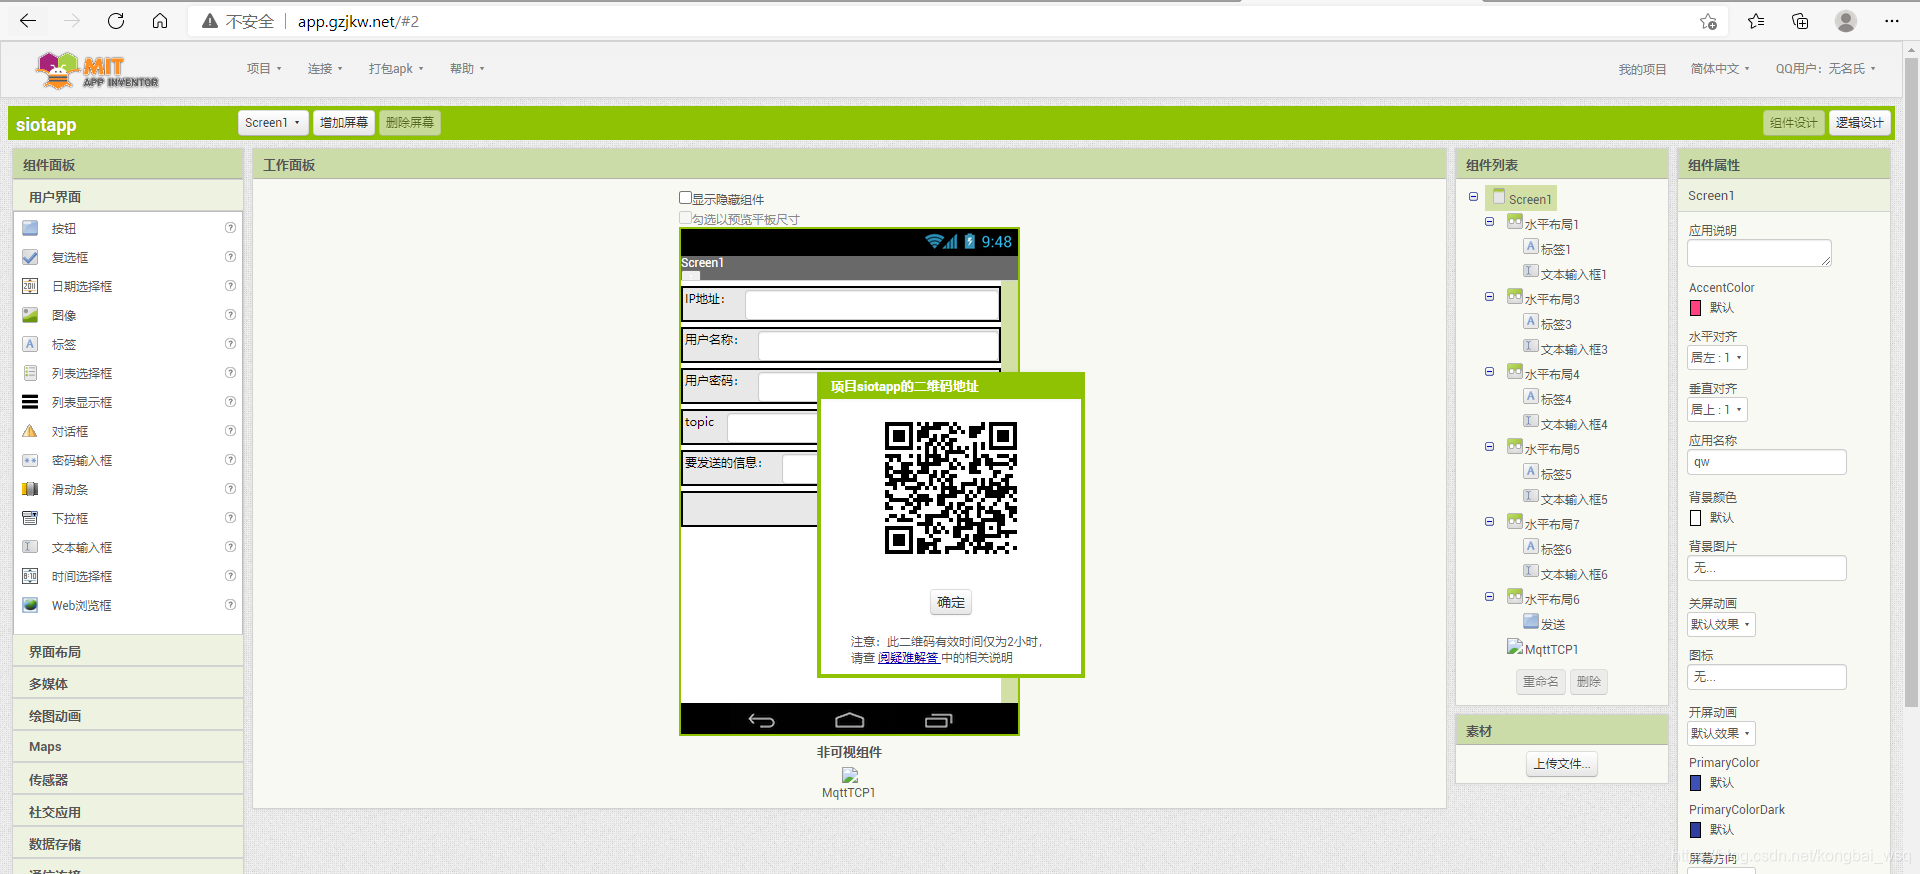The image size is (1920, 874).
Task: Open the 简体中文 language menu
Action: (1720, 69)
